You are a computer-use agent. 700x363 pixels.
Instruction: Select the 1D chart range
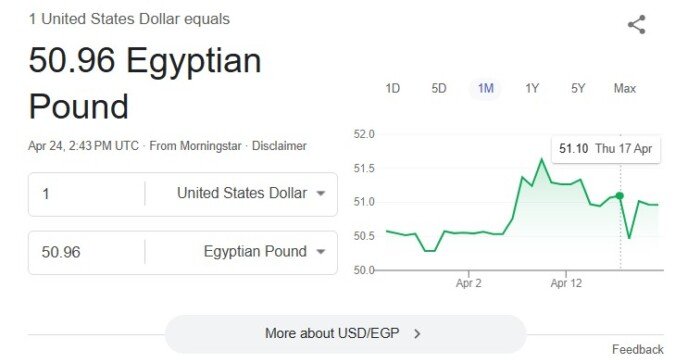[x=392, y=88]
